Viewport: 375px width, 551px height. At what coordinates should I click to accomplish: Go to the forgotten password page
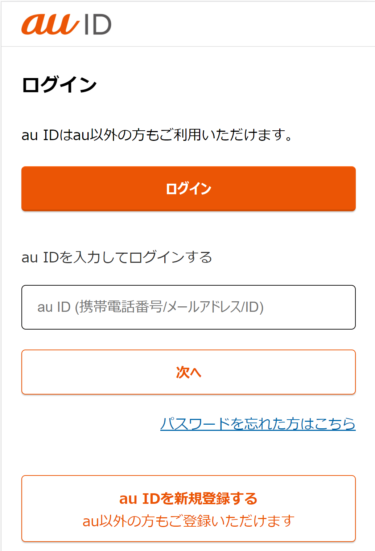click(x=258, y=424)
